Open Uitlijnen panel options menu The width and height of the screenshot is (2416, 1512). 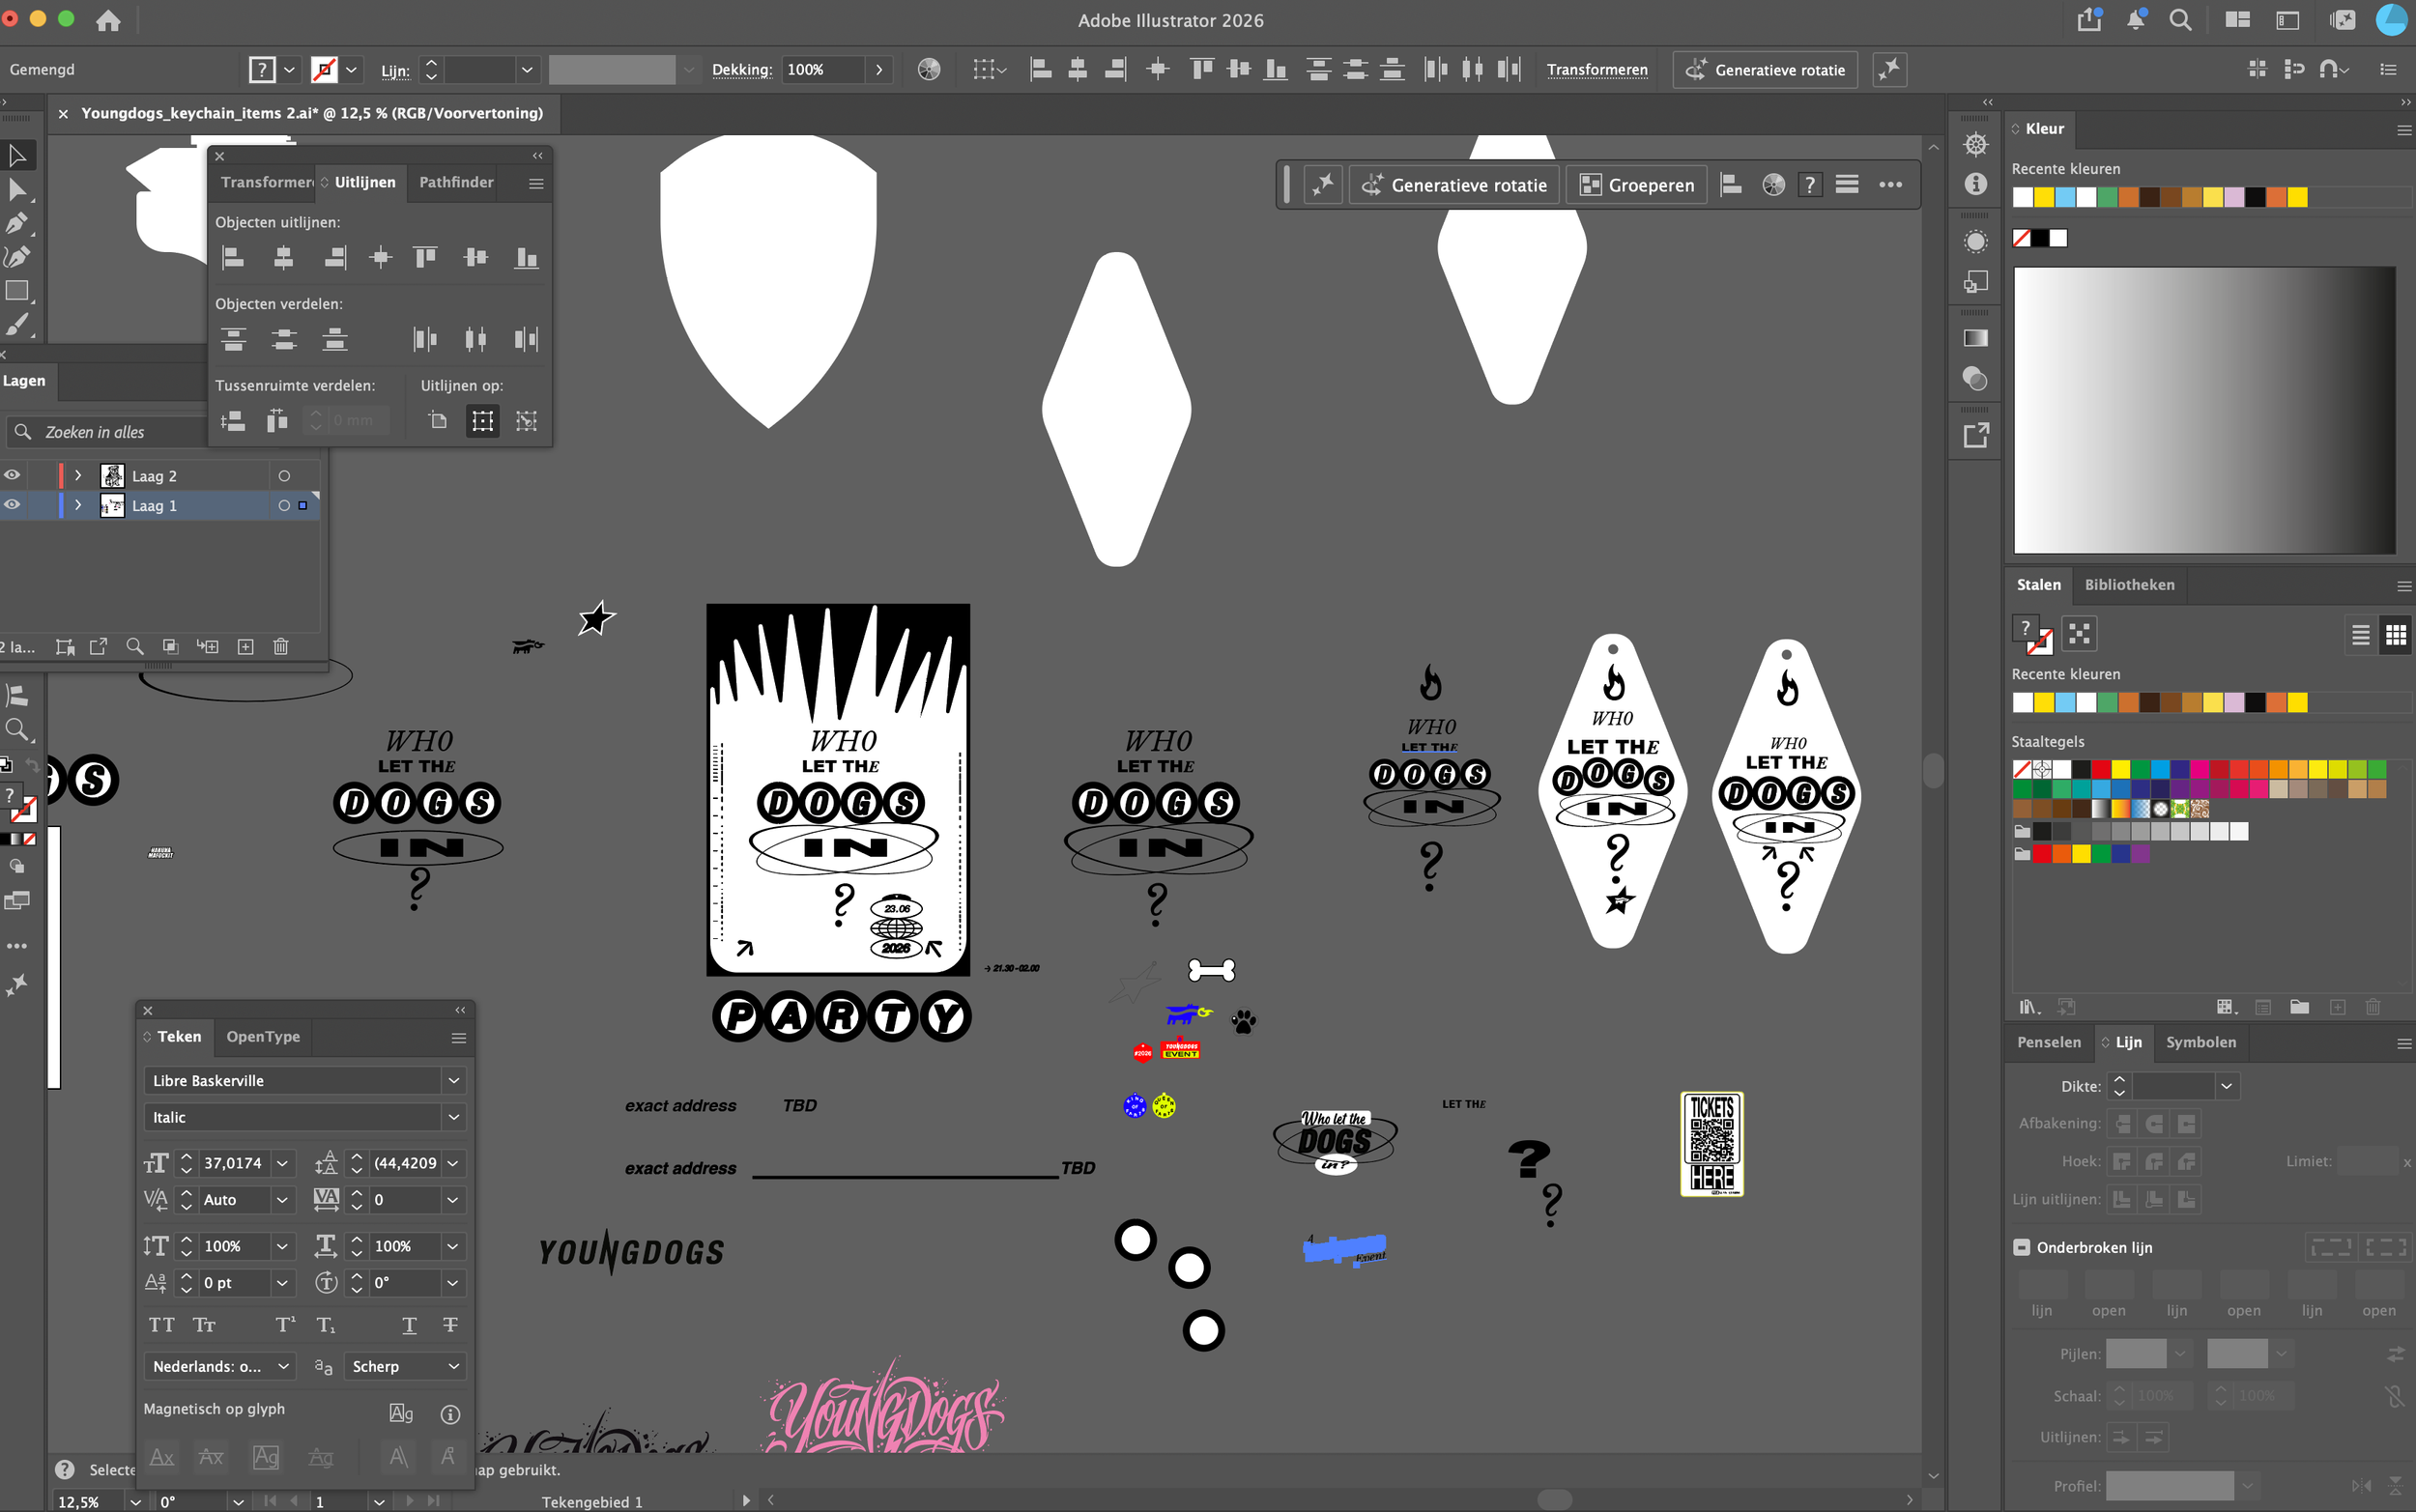click(x=536, y=183)
